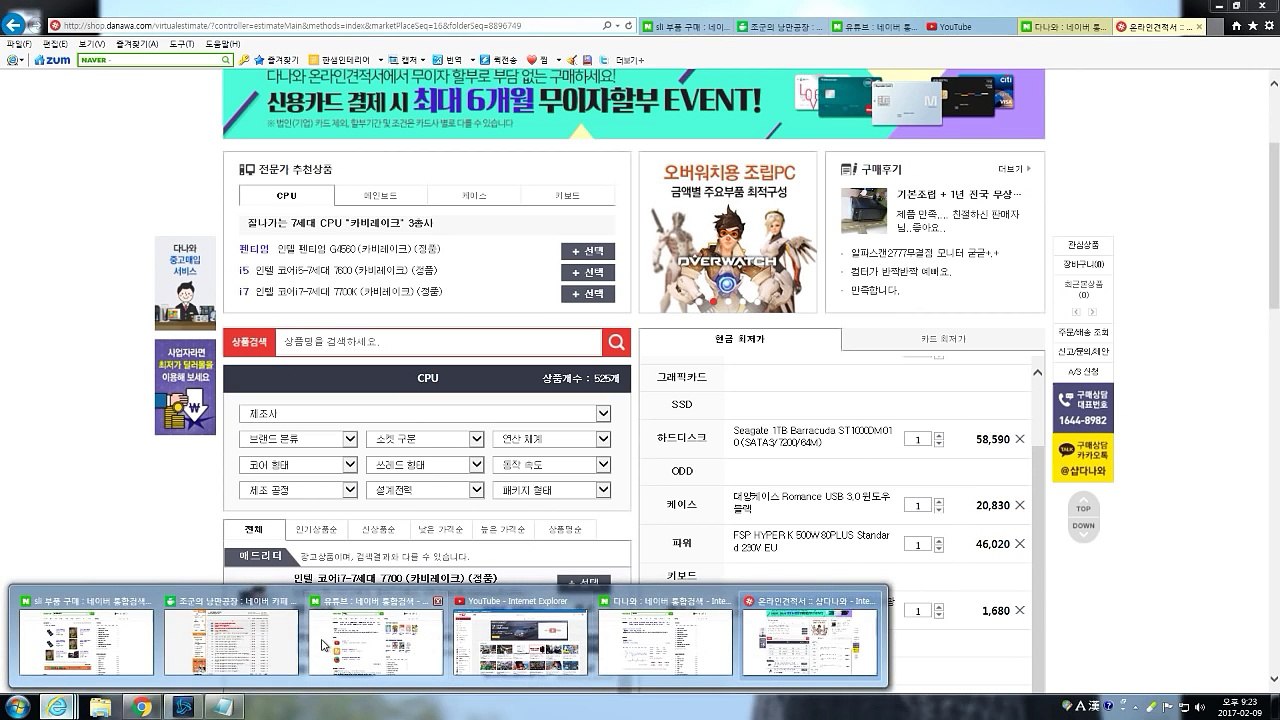
Task: Click the 6개월 무이자할부 EVENT banner
Action: pyautogui.click(x=633, y=104)
